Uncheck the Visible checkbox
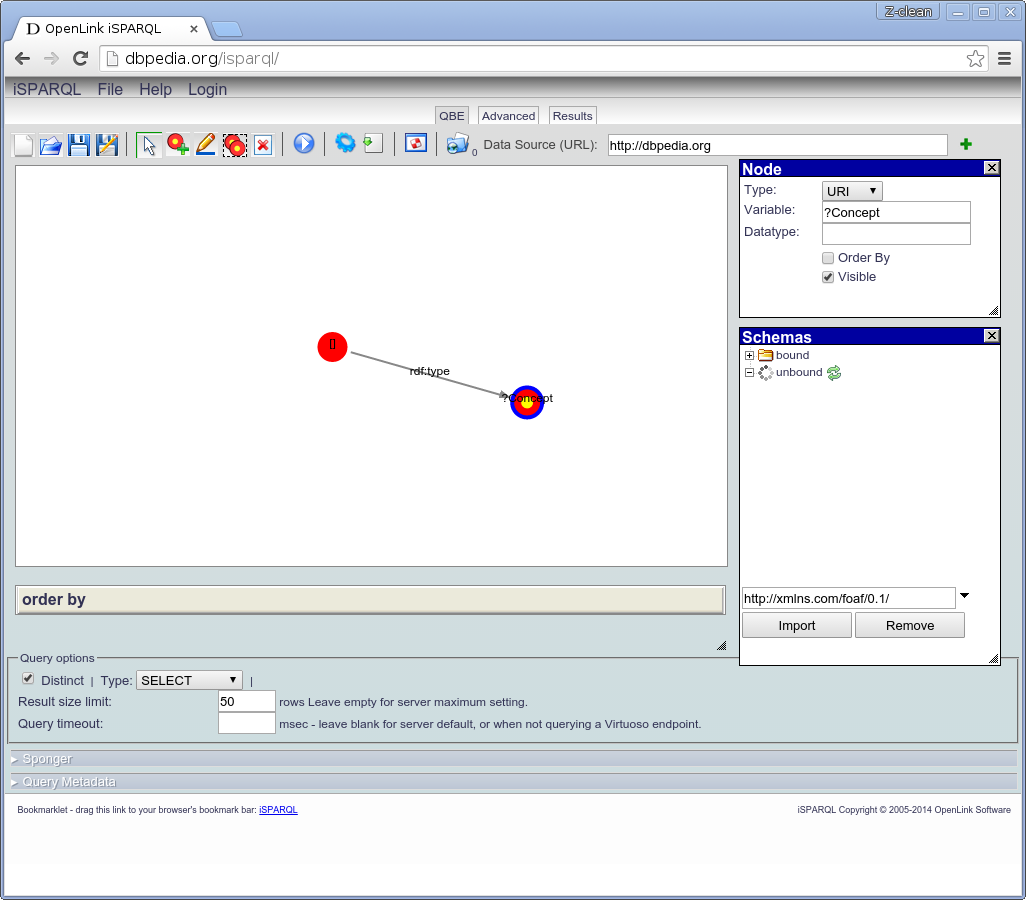Viewport: 1026px width, 900px height. click(828, 277)
